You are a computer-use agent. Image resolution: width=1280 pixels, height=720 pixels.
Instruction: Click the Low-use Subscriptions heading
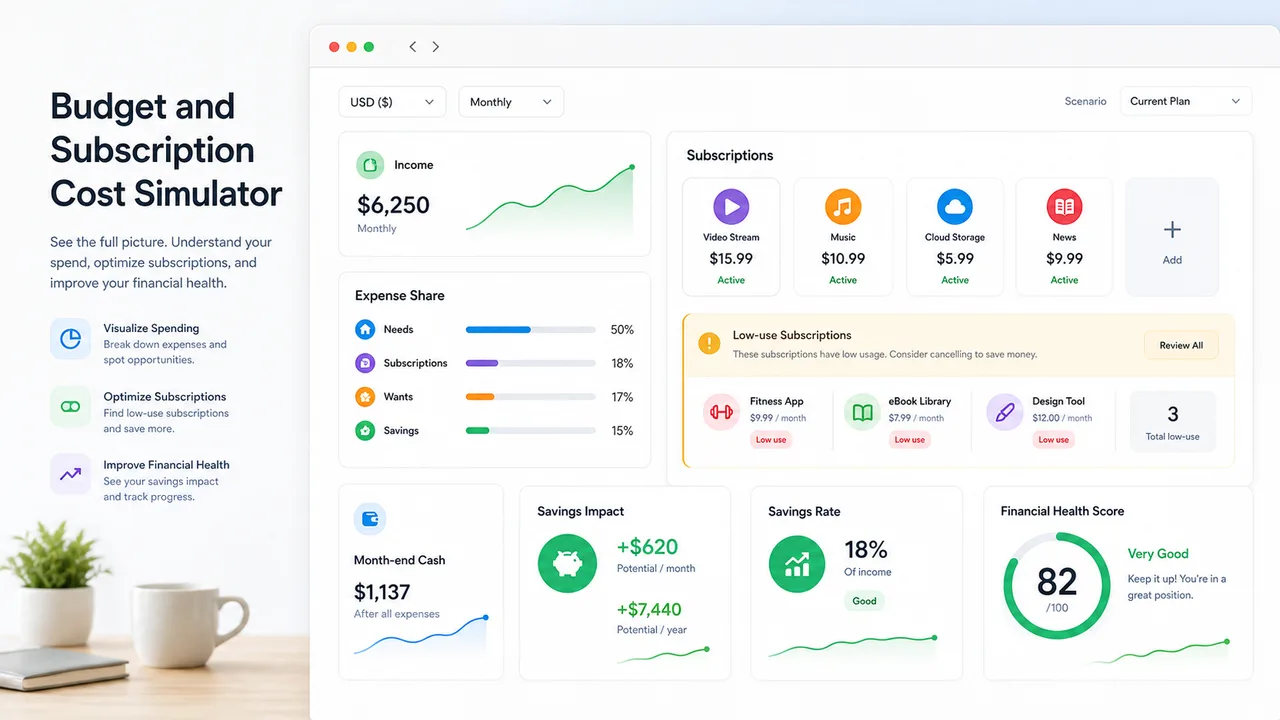click(792, 335)
